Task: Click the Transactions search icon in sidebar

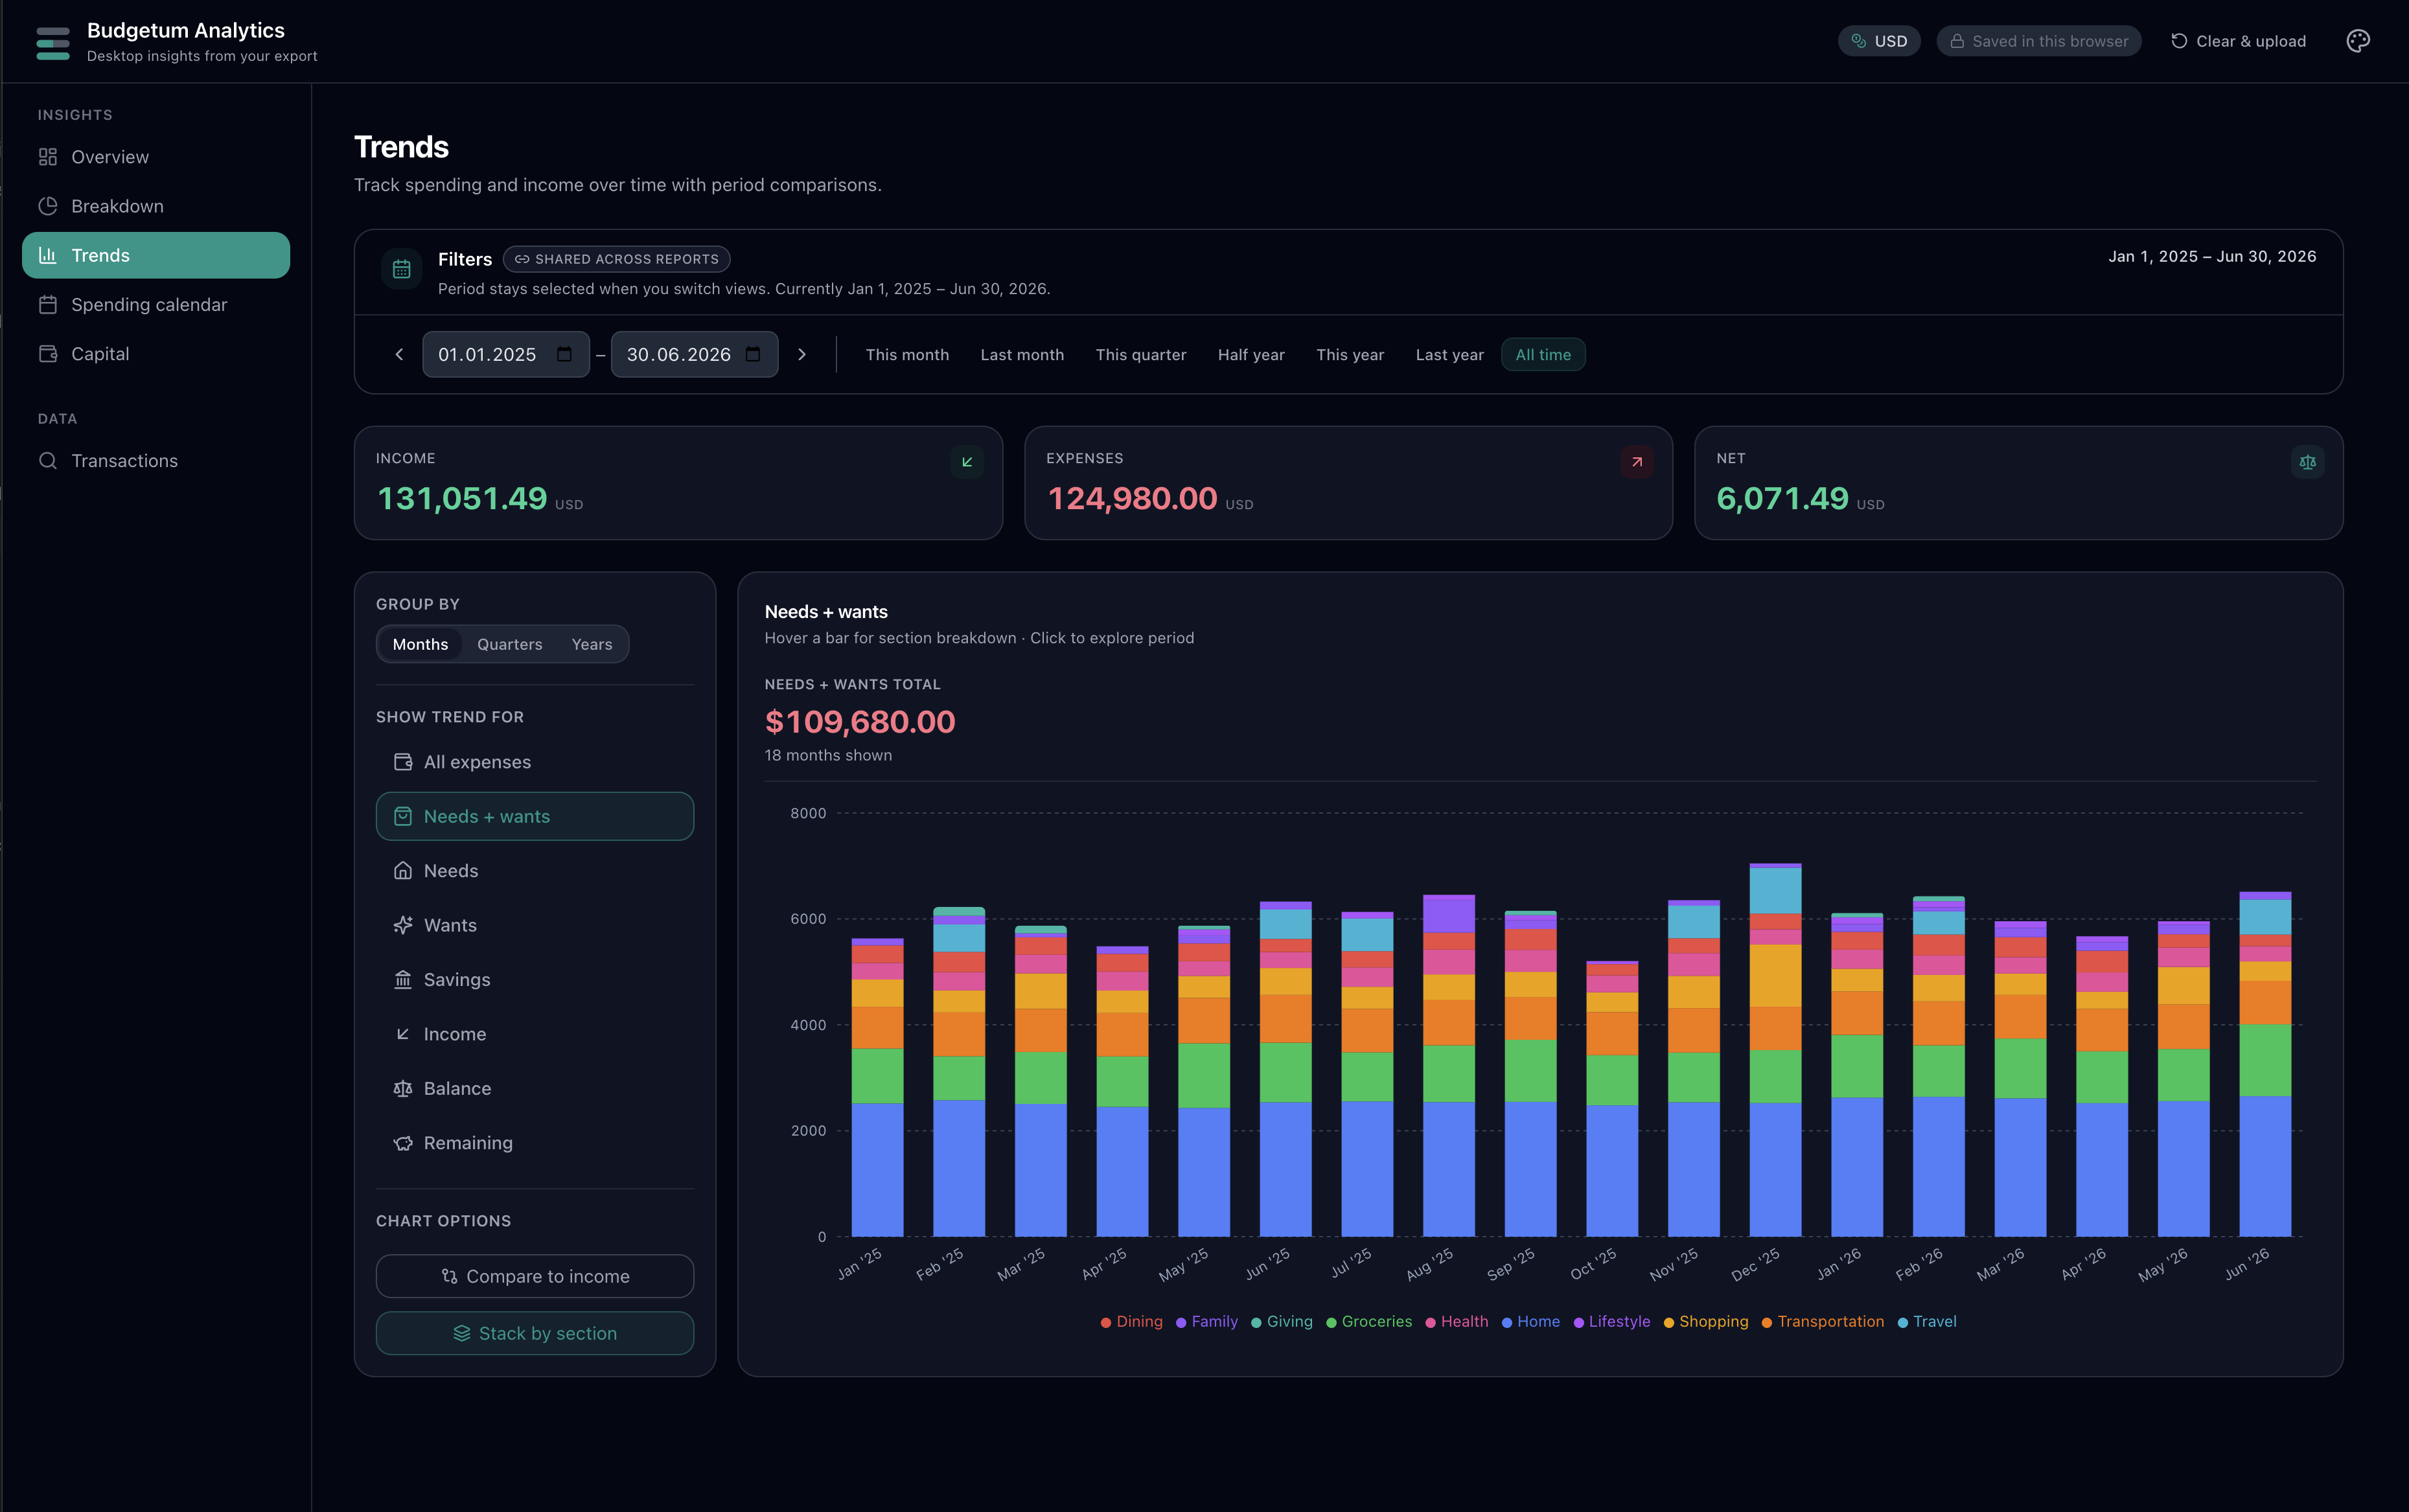Action: 48,461
